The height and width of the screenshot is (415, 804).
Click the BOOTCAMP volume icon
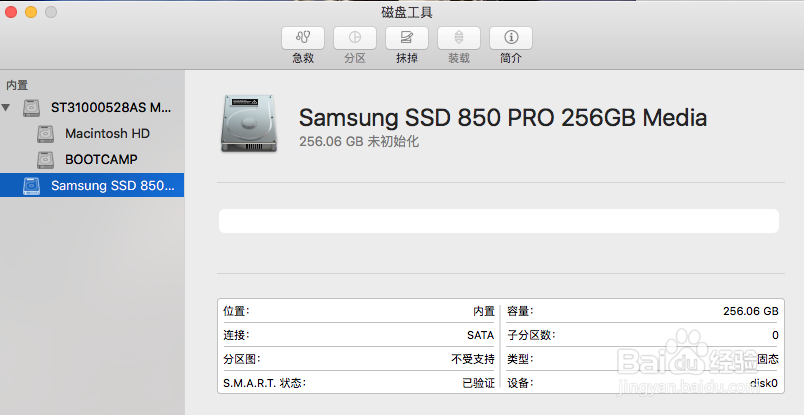coord(46,160)
